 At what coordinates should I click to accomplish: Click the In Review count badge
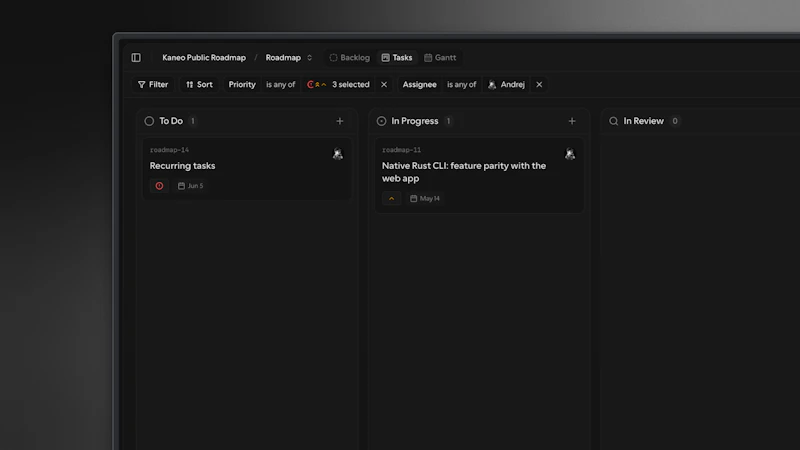[x=675, y=121]
